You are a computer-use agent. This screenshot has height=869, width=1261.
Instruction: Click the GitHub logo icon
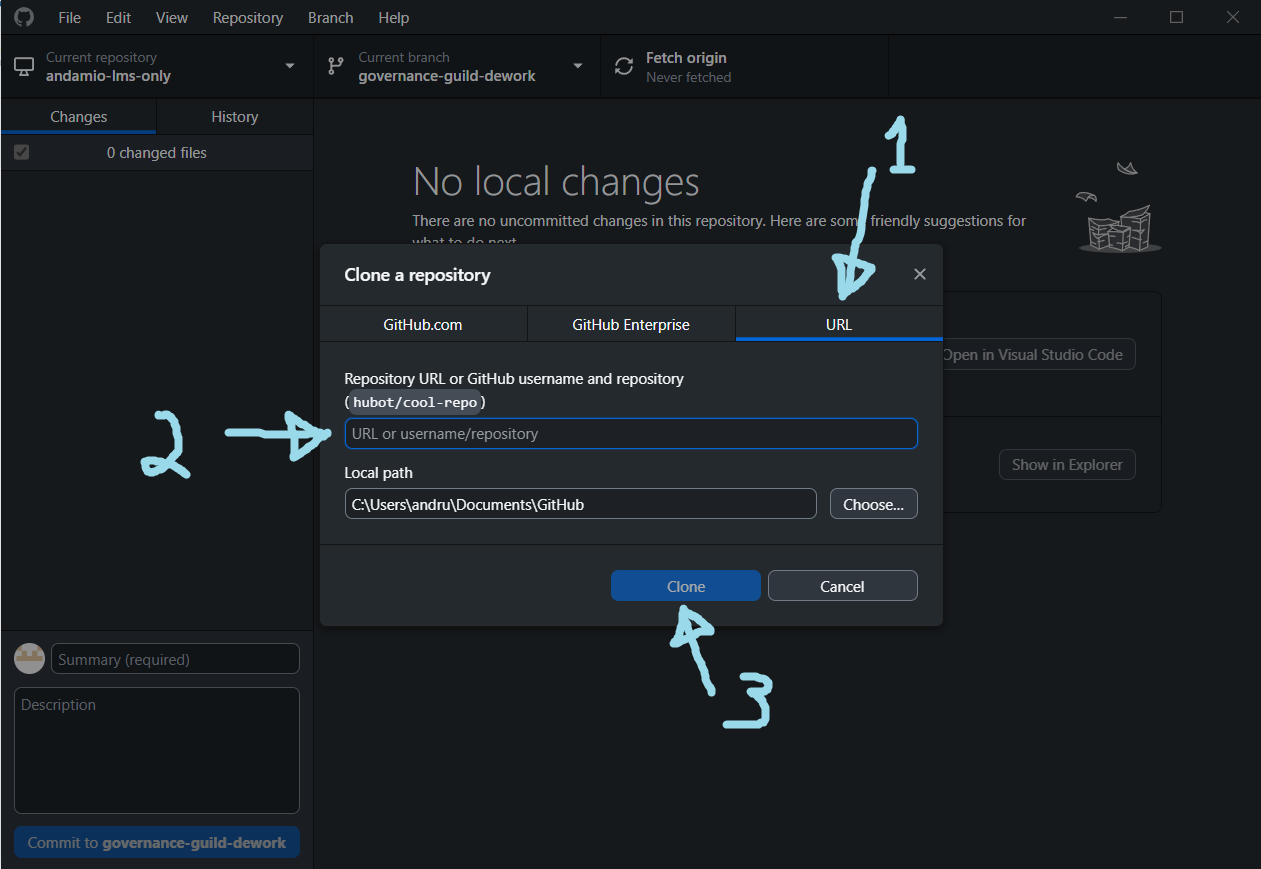click(23, 17)
